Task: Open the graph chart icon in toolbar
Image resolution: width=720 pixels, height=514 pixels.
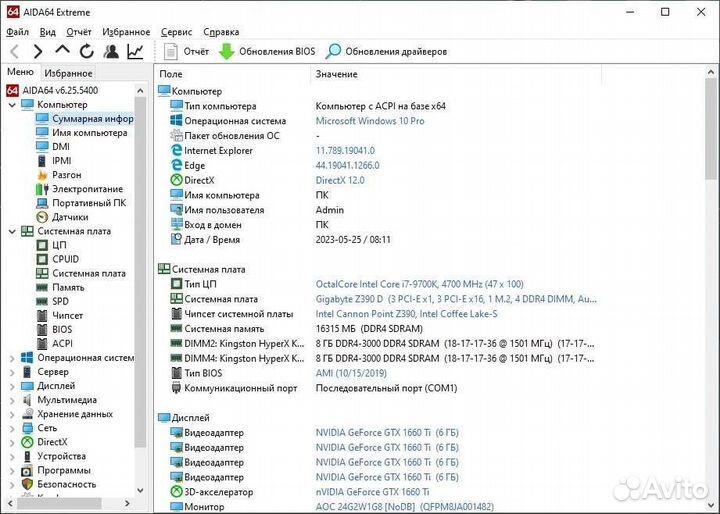Action: (136, 51)
